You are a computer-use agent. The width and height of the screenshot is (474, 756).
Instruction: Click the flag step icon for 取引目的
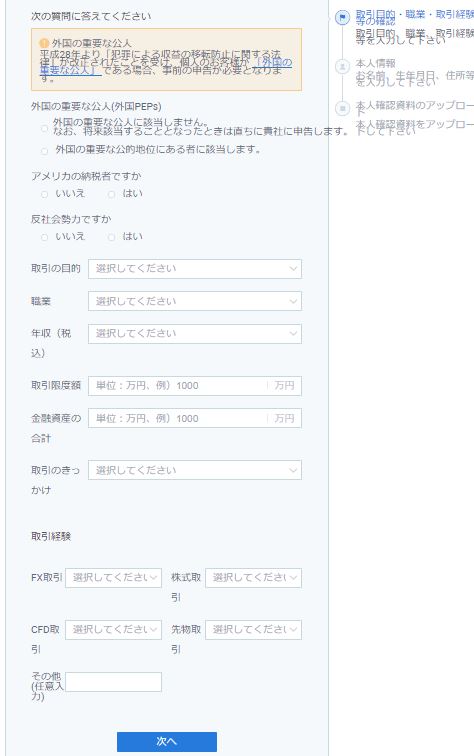pyautogui.click(x=342, y=18)
